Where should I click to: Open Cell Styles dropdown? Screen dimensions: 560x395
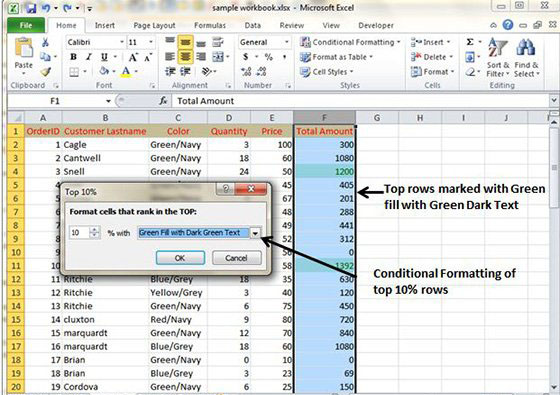pyautogui.click(x=326, y=72)
